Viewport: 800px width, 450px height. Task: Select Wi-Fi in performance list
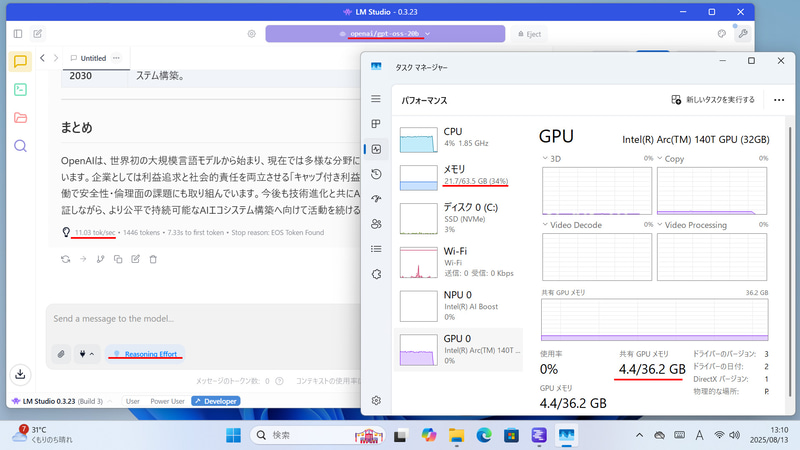coord(459,262)
